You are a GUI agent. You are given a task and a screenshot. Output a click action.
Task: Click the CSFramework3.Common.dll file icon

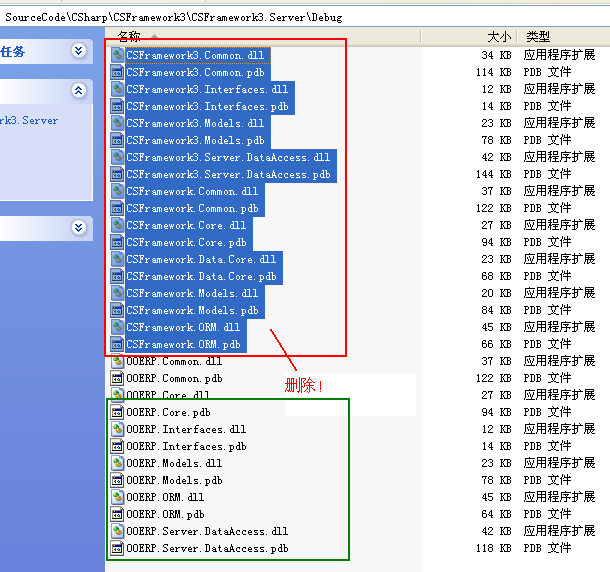tap(117, 56)
